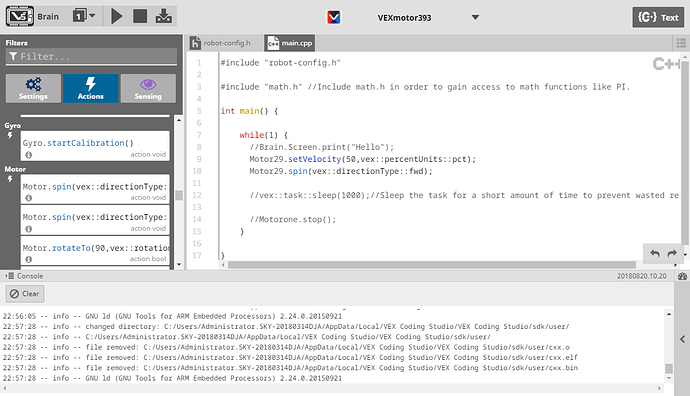
Task: Click the Stop program square icon
Action: pyautogui.click(x=140, y=17)
